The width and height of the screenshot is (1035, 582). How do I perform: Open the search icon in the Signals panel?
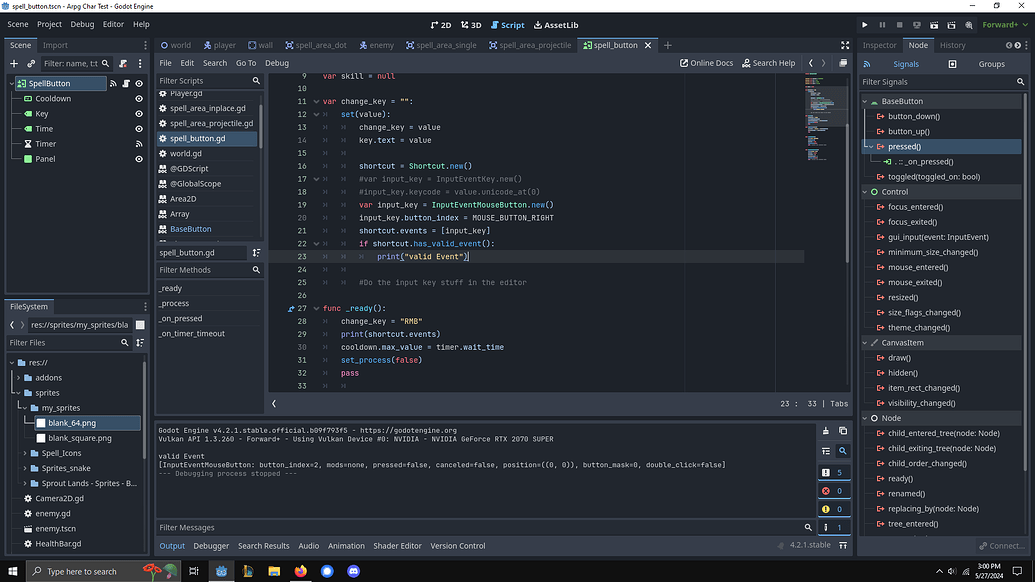pos(1021,81)
